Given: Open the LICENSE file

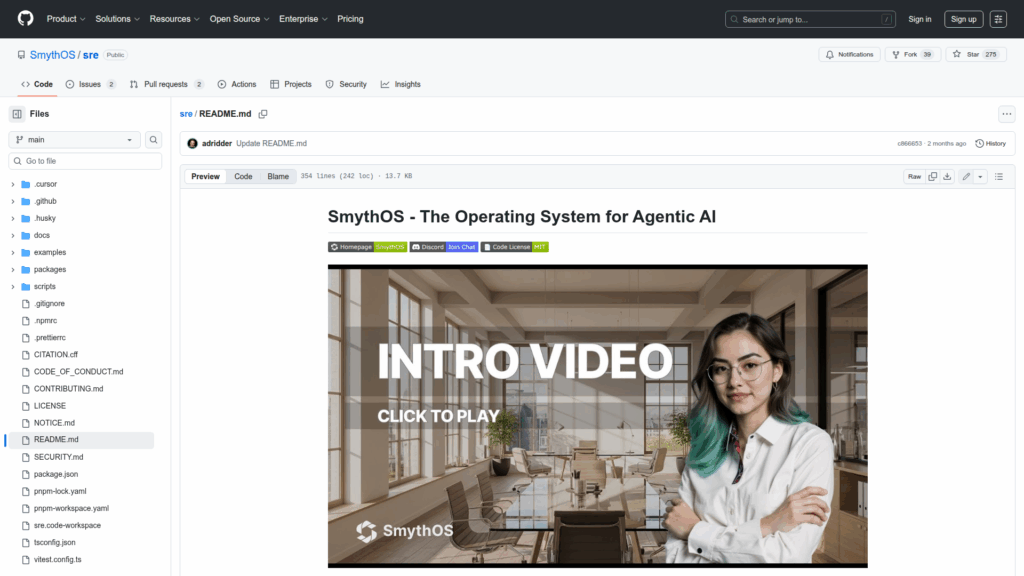Looking at the screenshot, I should (50, 406).
